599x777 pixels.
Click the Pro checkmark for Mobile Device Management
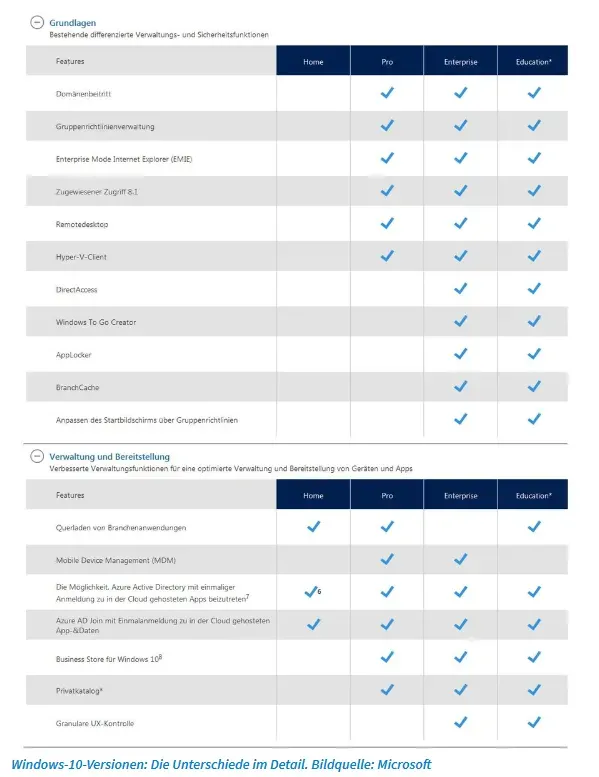(x=387, y=559)
